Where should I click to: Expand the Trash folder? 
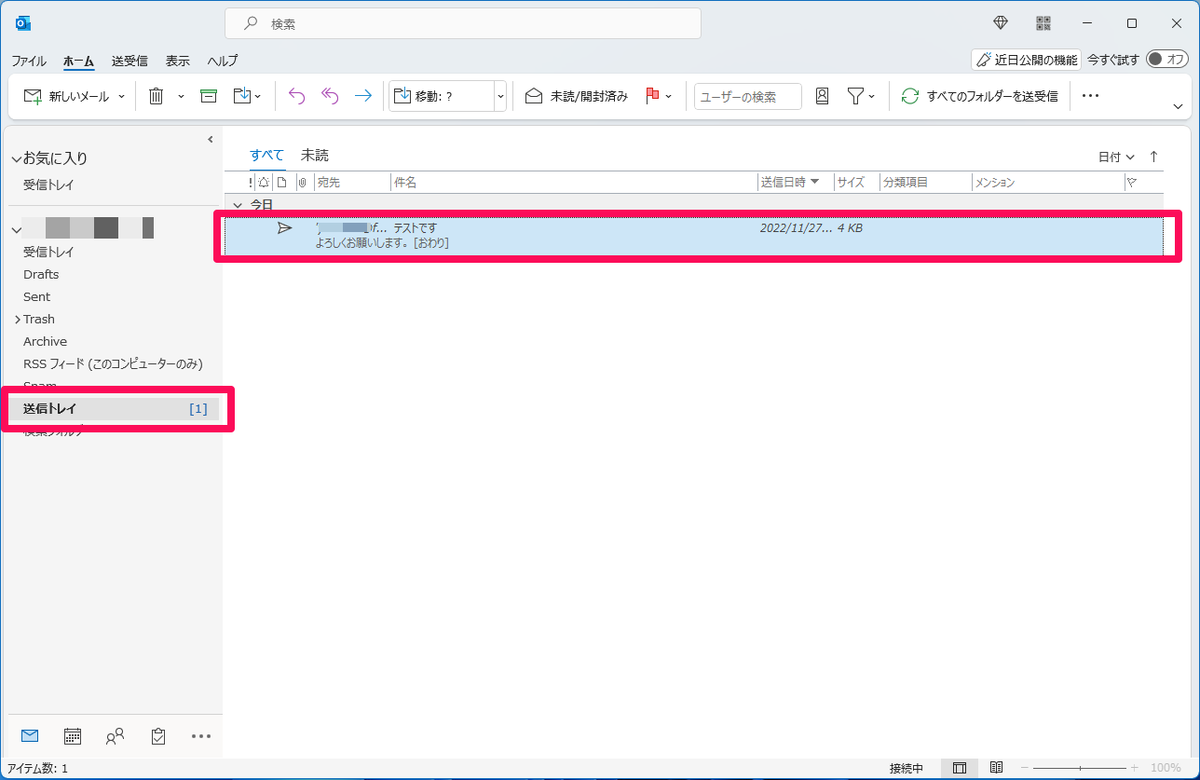click(x=16, y=319)
